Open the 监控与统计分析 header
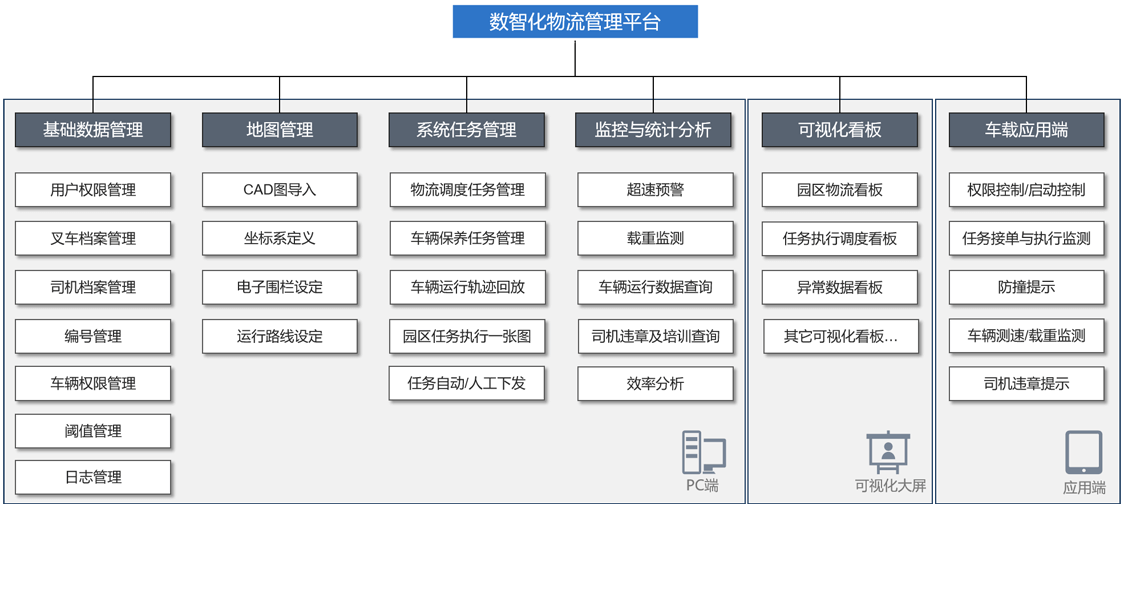1124x596 pixels. (x=653, y=130)
